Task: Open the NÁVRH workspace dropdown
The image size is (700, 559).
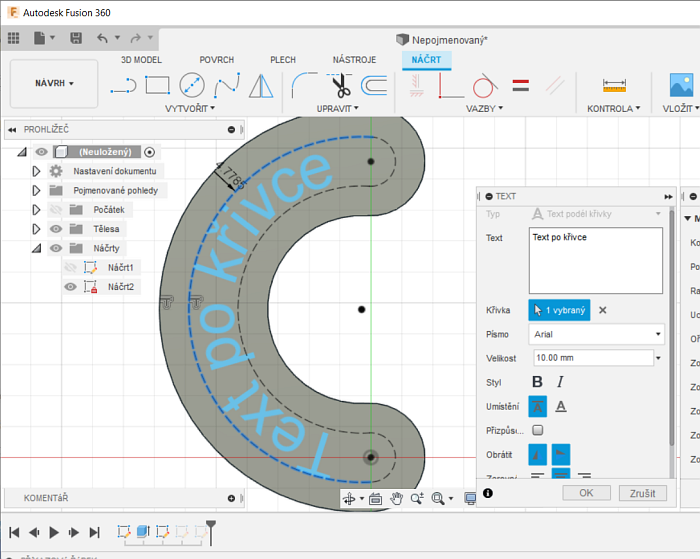Action: pyautogui.click(x=54, y=83)
